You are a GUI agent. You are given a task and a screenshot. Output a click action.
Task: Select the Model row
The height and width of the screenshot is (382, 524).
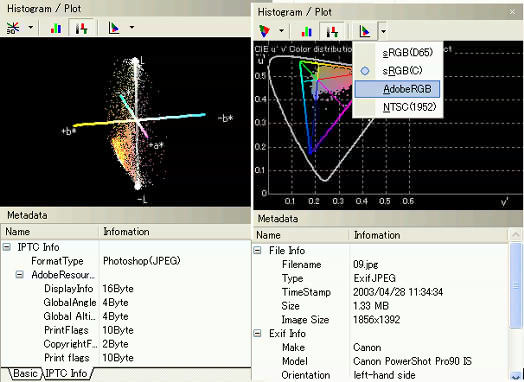[381, 361]
